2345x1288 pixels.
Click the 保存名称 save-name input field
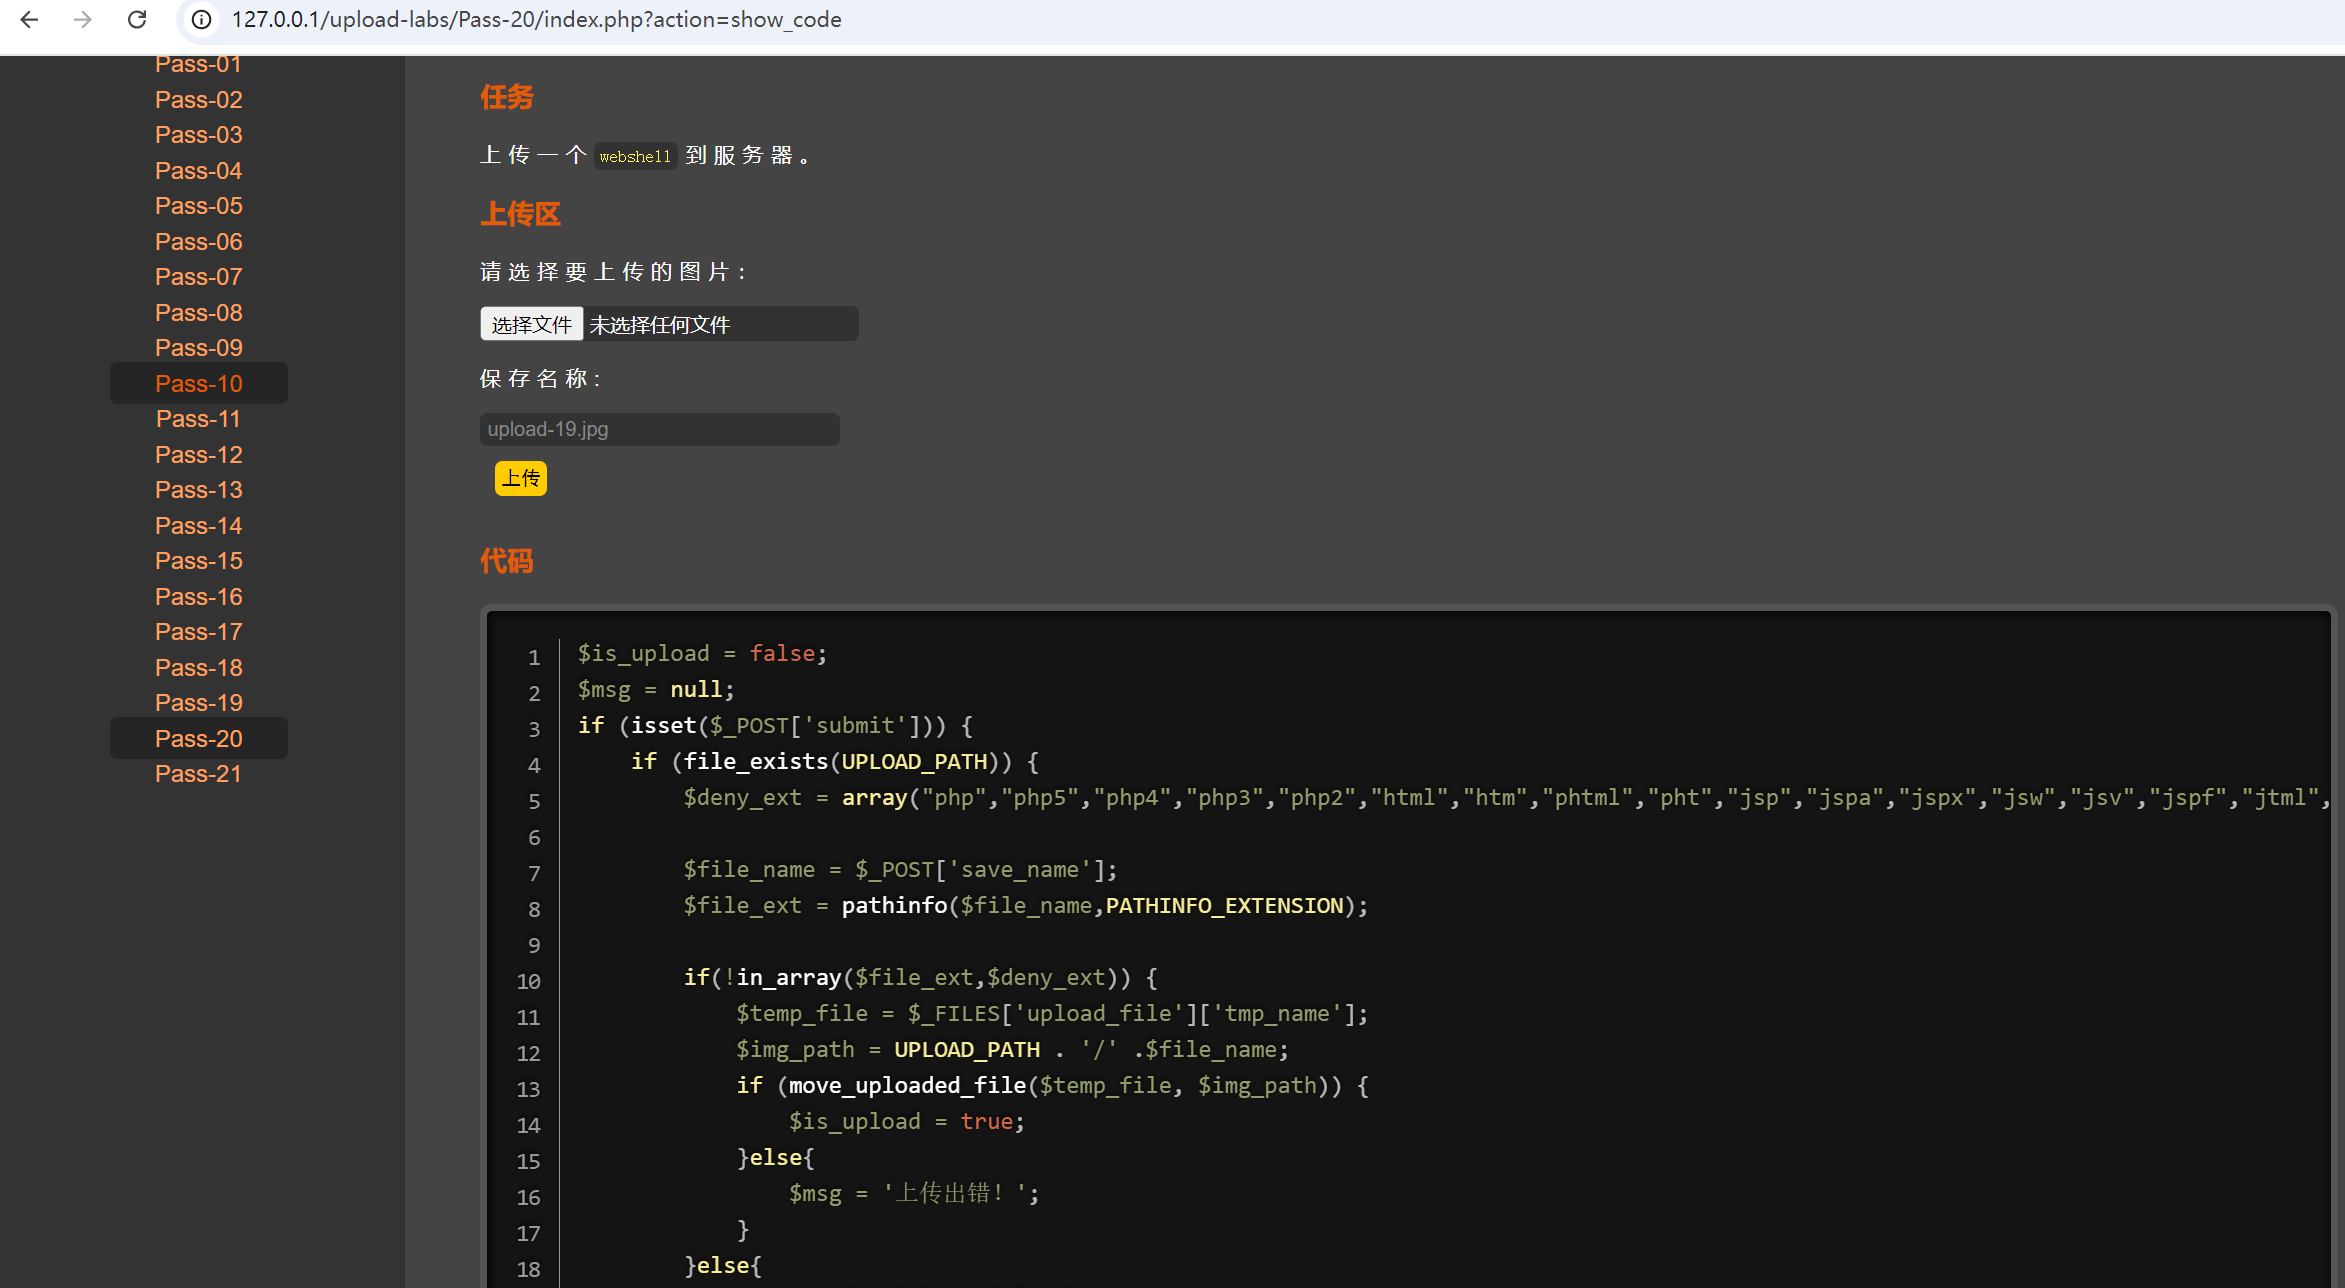click(x=659, y=429)
